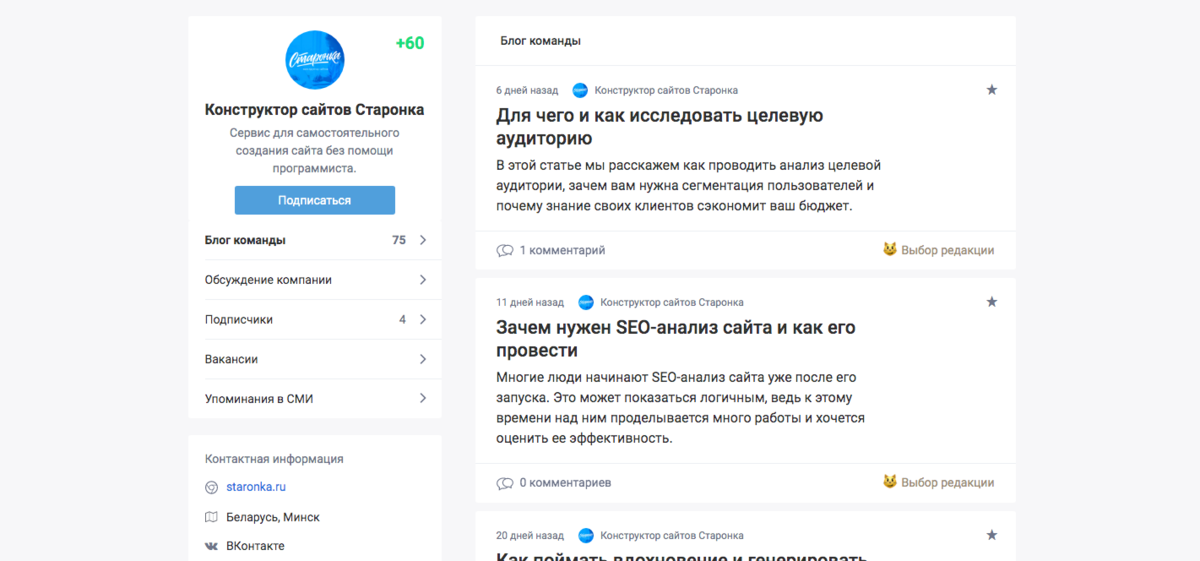The height and width of the screenshot is (561, 1200).
Task: Star the article posted 20 дней назад
Action: tap(992, 535)
